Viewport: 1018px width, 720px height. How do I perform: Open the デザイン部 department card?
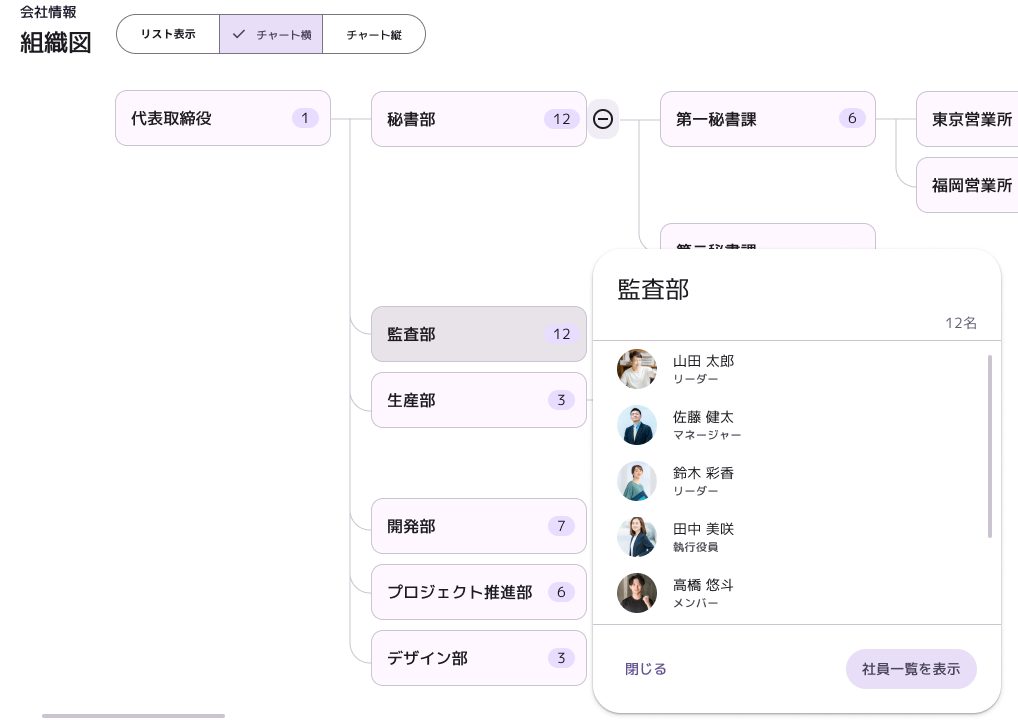(478, 658)
